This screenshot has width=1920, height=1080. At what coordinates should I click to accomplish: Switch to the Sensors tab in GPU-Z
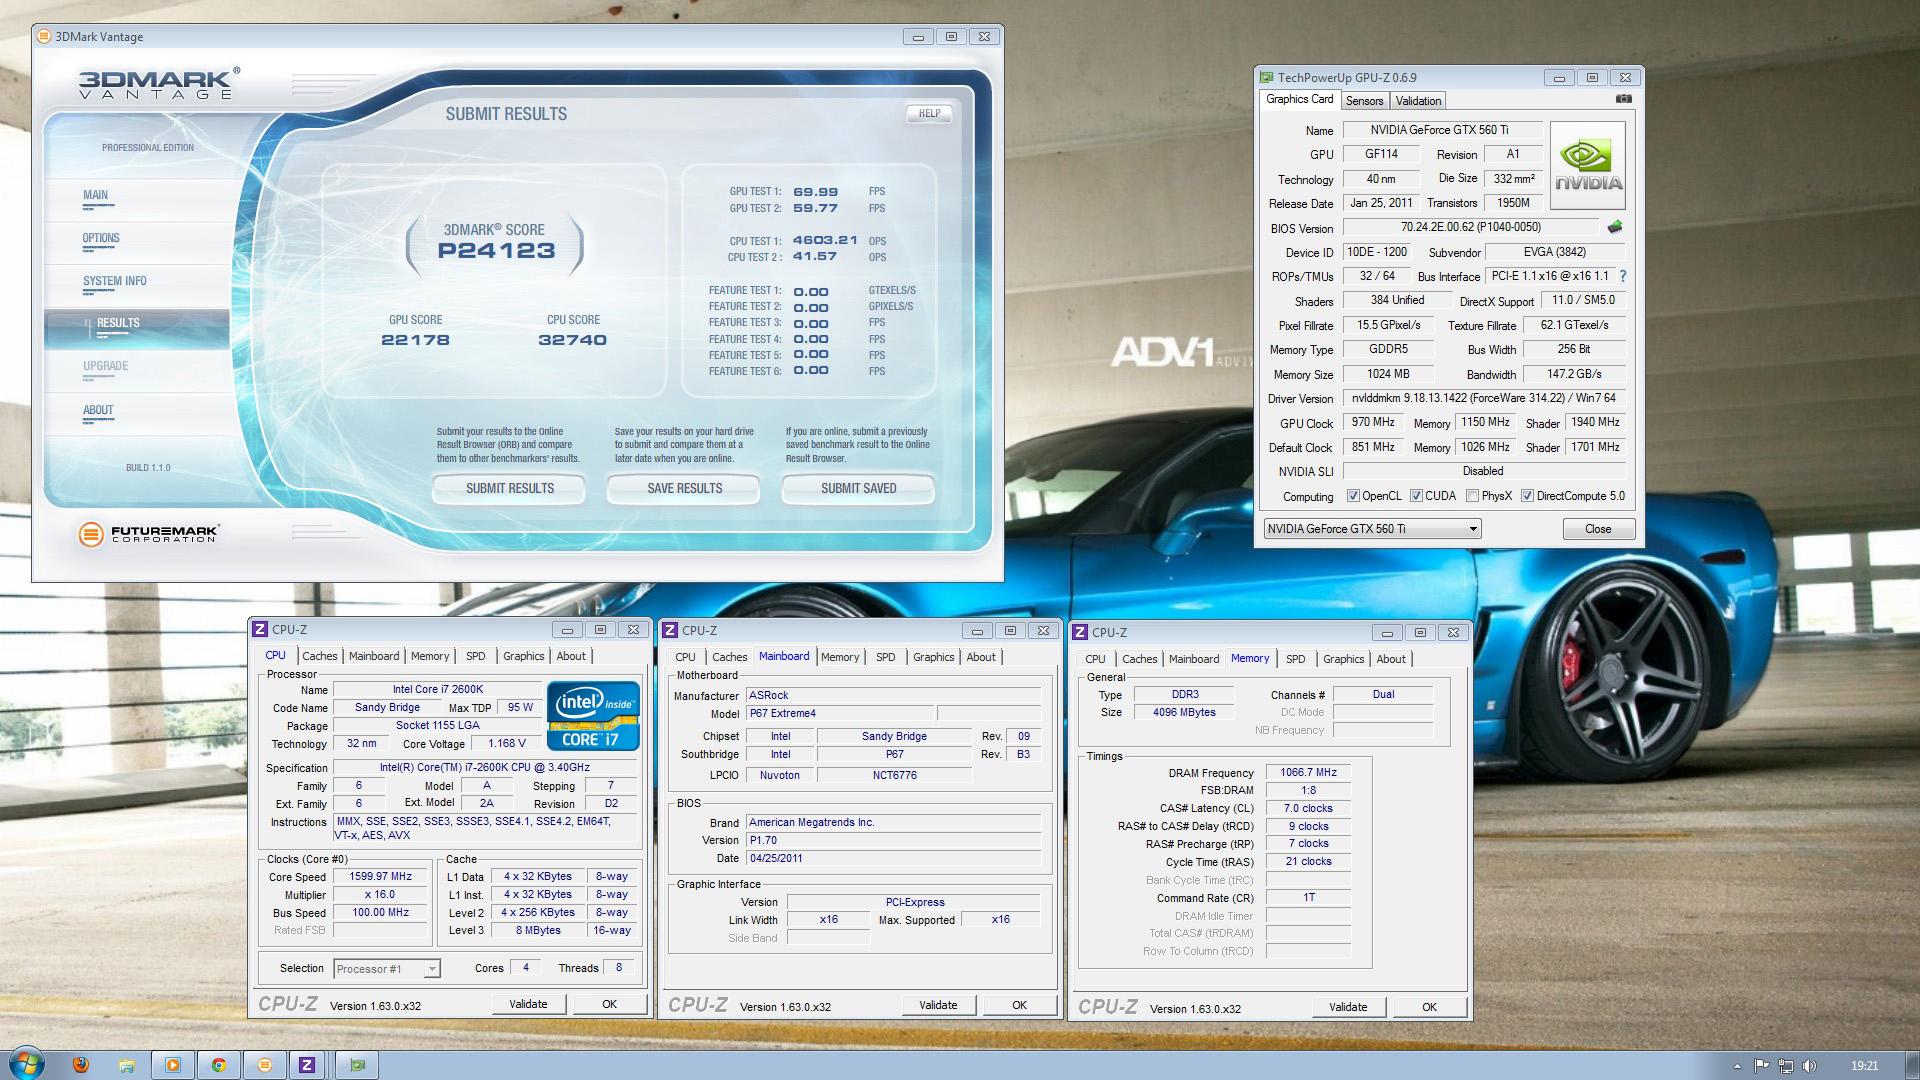(1364, 100)
